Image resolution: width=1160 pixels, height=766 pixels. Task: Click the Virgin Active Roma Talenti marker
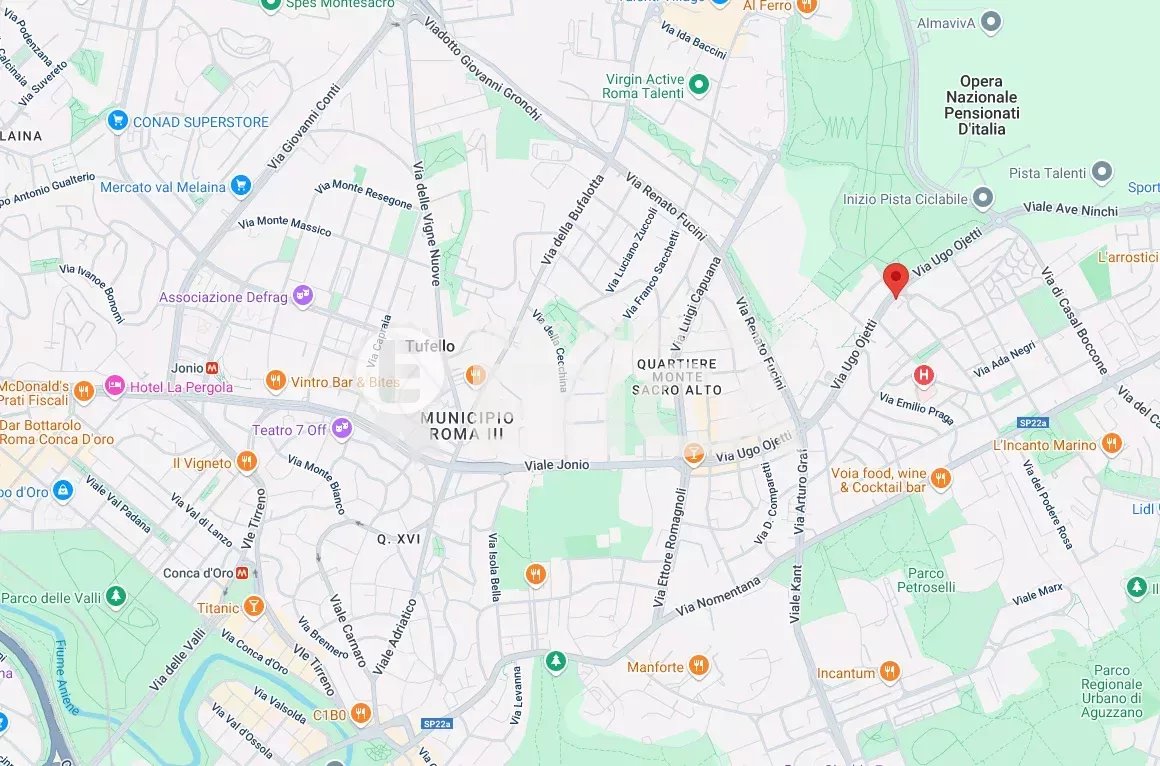(x=698, y=85)
